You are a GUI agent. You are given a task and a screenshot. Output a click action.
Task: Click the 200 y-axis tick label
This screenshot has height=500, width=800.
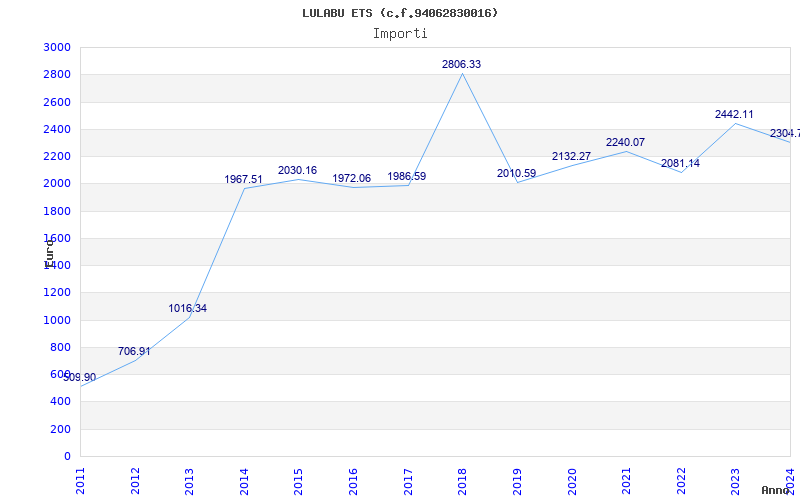61,430
